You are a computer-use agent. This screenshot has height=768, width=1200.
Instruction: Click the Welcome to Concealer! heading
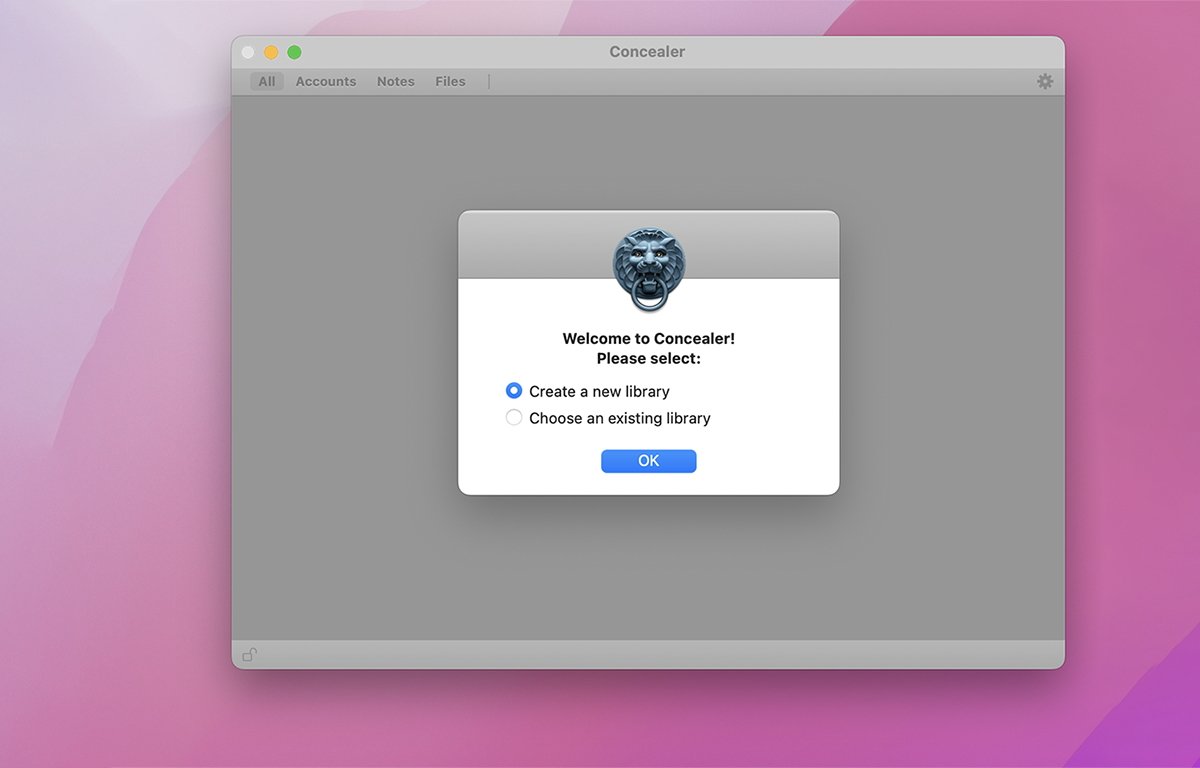(x=649, y=339)
